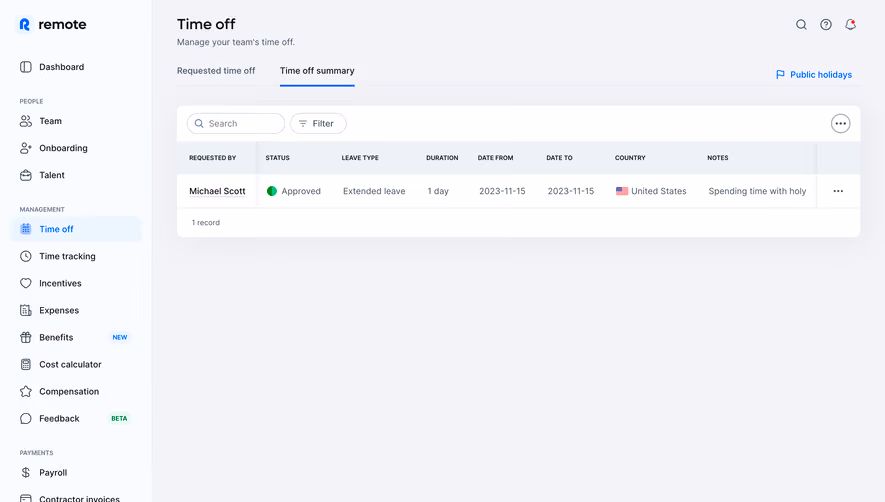Click the Date To column header
The image size is (885, 502).
click(x=559, y=158)
